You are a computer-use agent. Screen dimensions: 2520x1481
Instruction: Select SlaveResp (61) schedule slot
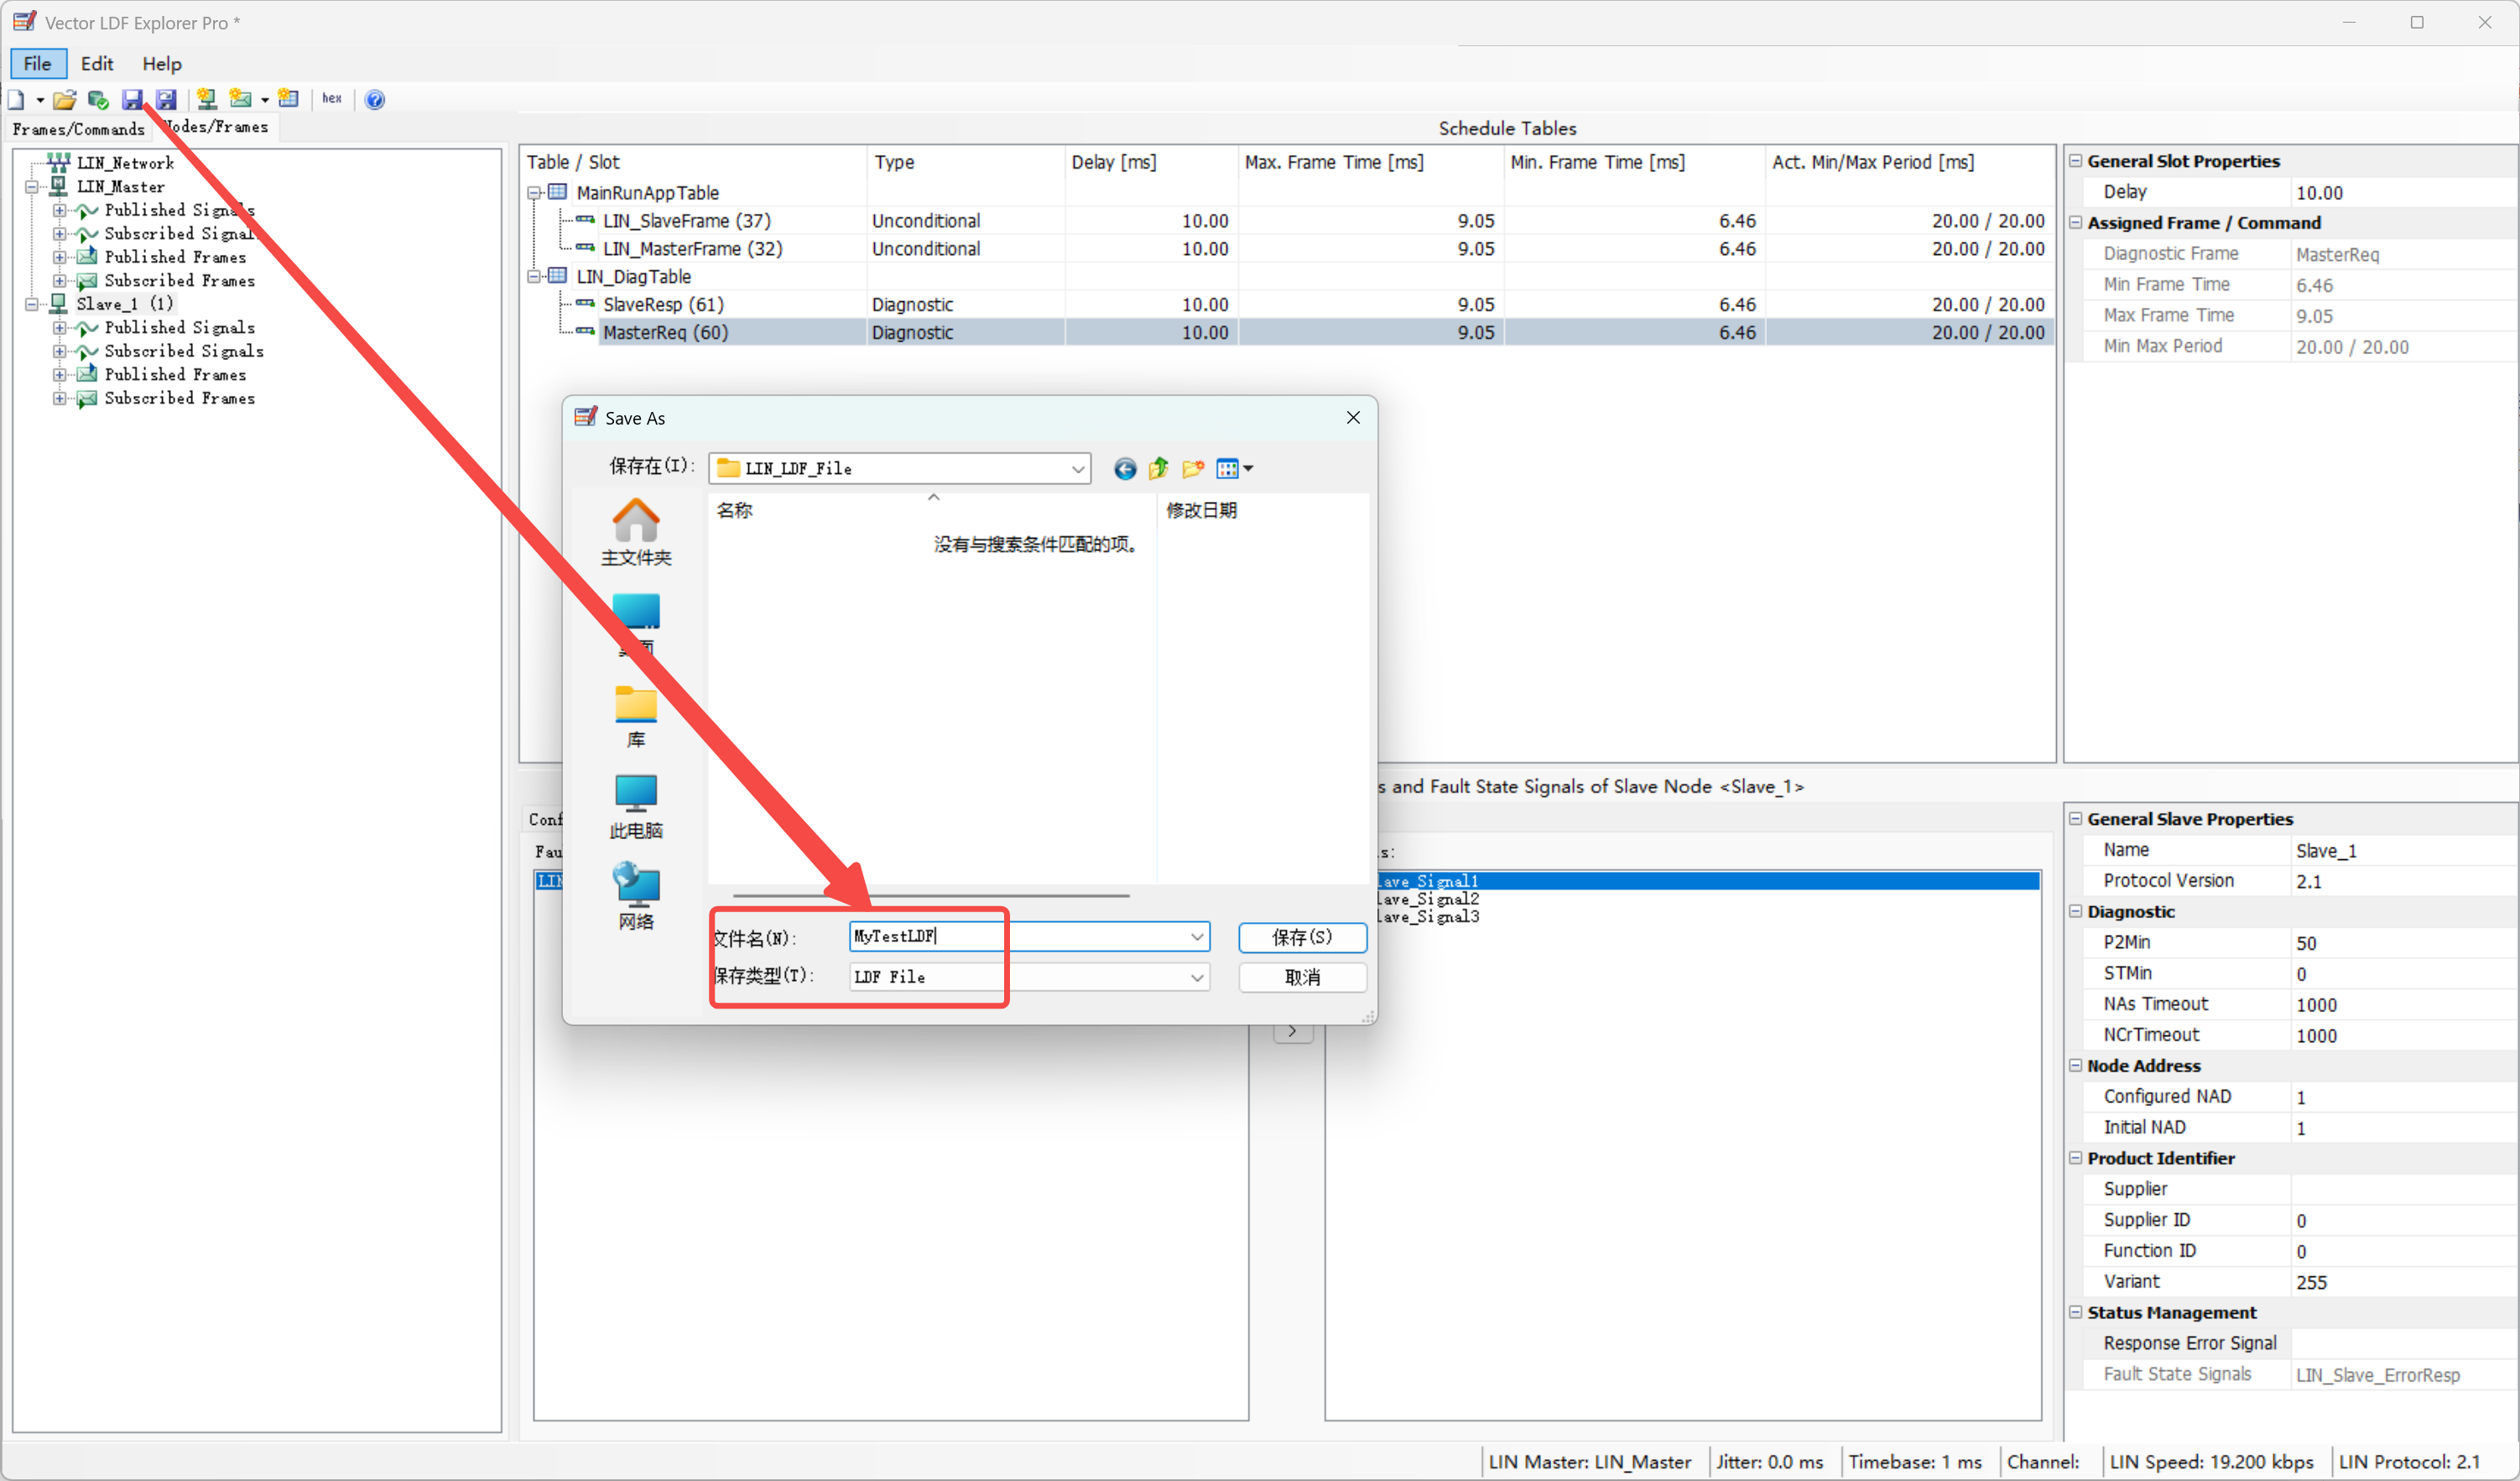click(x=663, y=305)
